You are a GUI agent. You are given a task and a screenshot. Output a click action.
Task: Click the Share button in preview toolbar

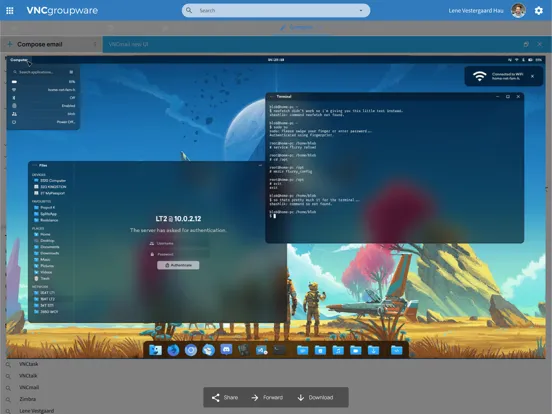tap(225, 397)
